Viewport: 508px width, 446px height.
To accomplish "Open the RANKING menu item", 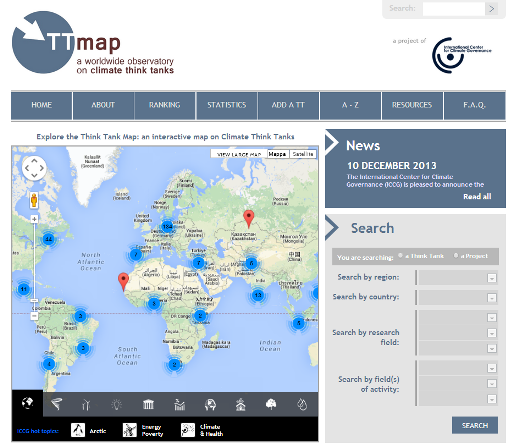I will pyautogui.click(x=165, y=105).
